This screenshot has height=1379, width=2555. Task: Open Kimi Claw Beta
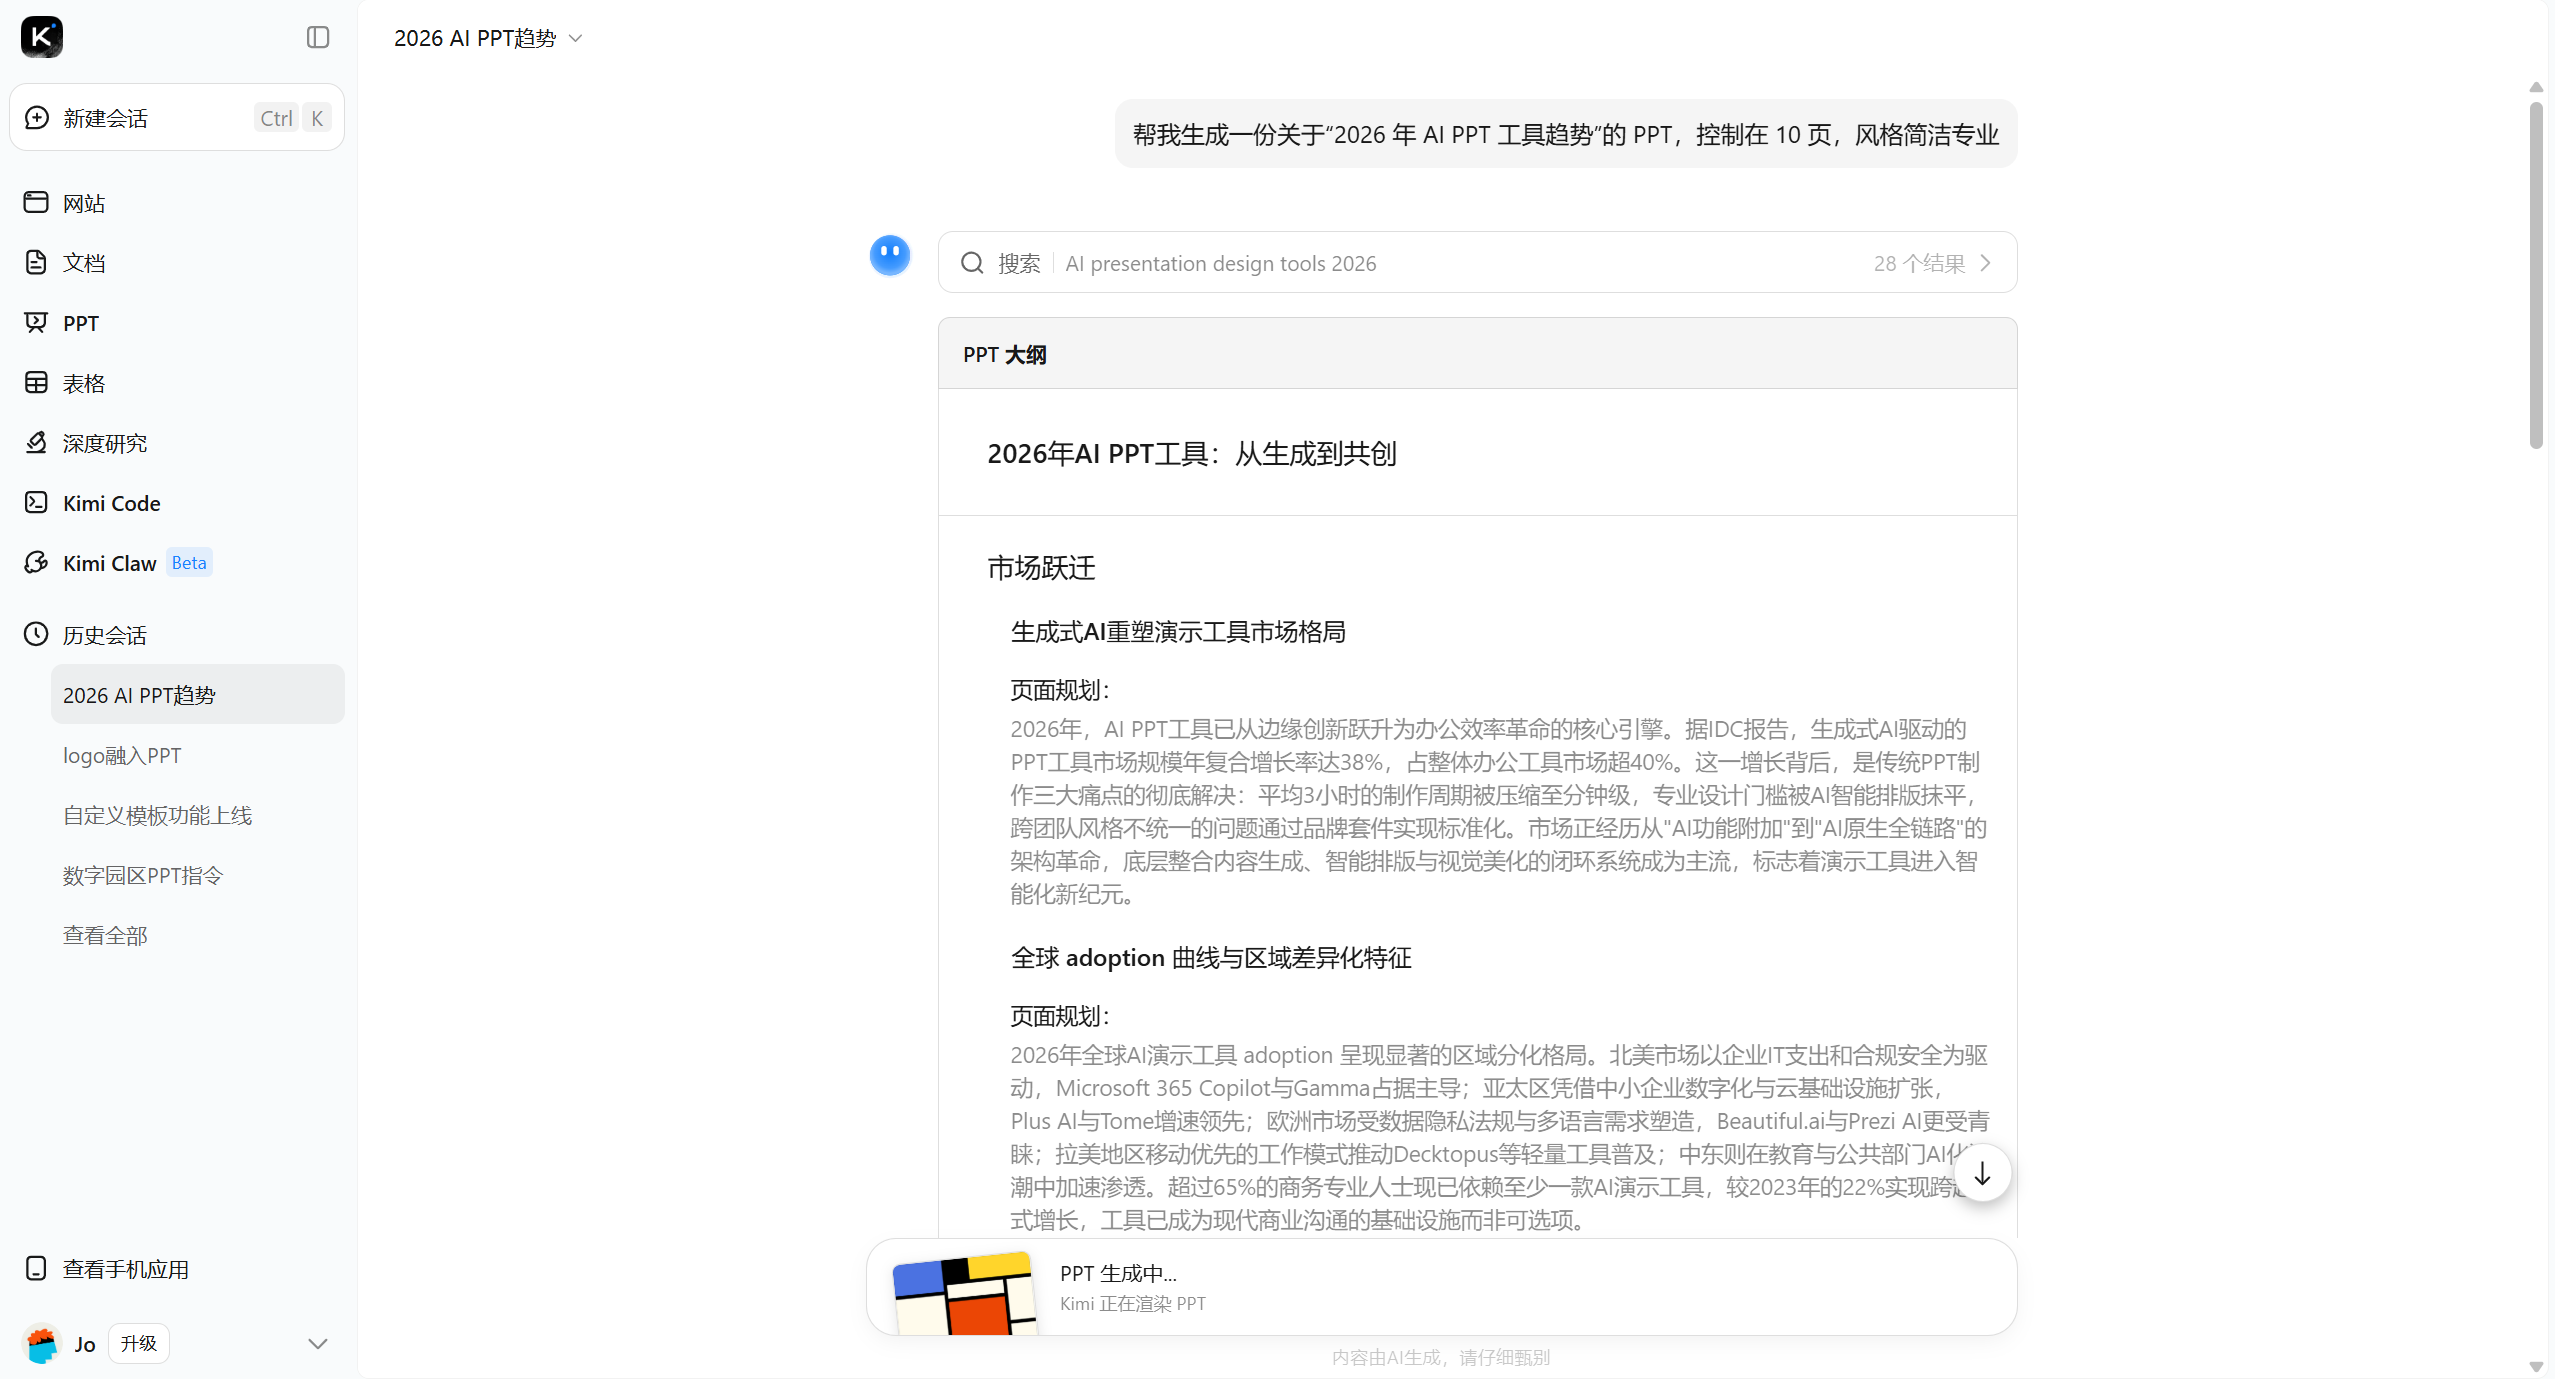click(110, 563)
